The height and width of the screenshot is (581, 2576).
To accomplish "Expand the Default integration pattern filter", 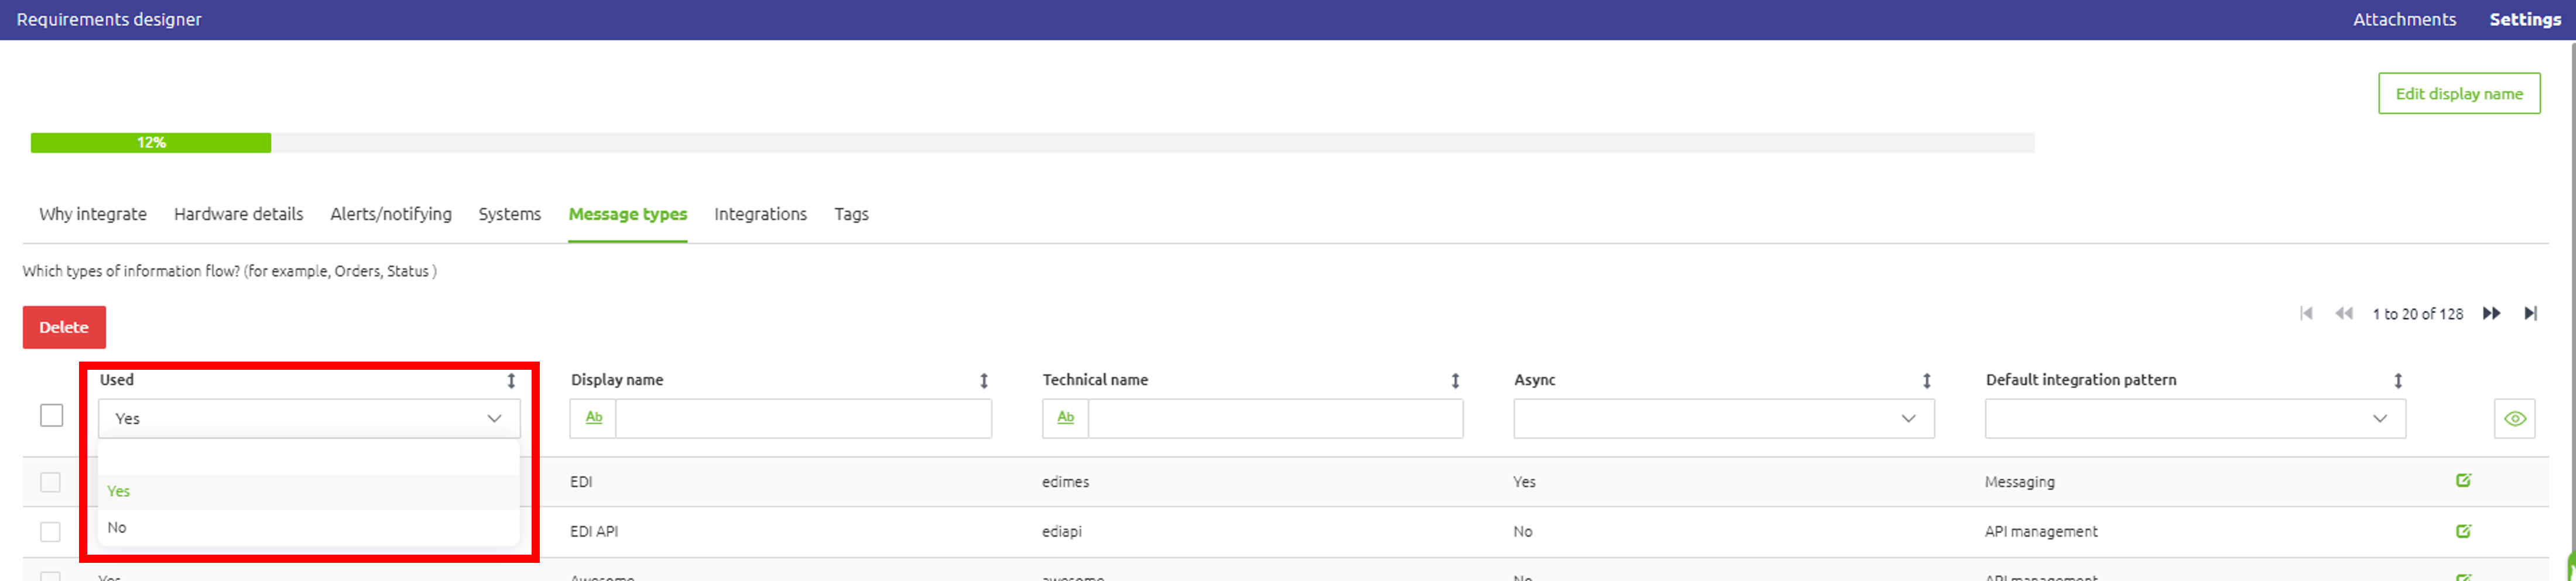I will (x=2194, y=419).
